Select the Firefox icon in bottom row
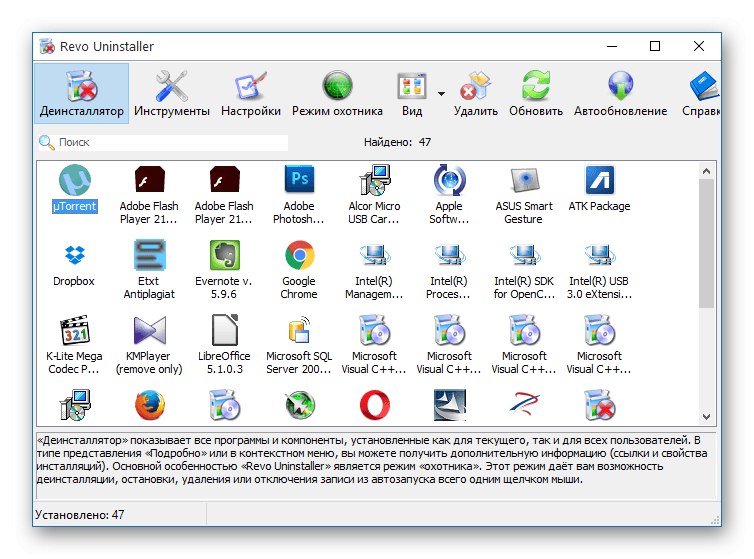The width and height of the screenshot is (754, 559). [150, 405]
